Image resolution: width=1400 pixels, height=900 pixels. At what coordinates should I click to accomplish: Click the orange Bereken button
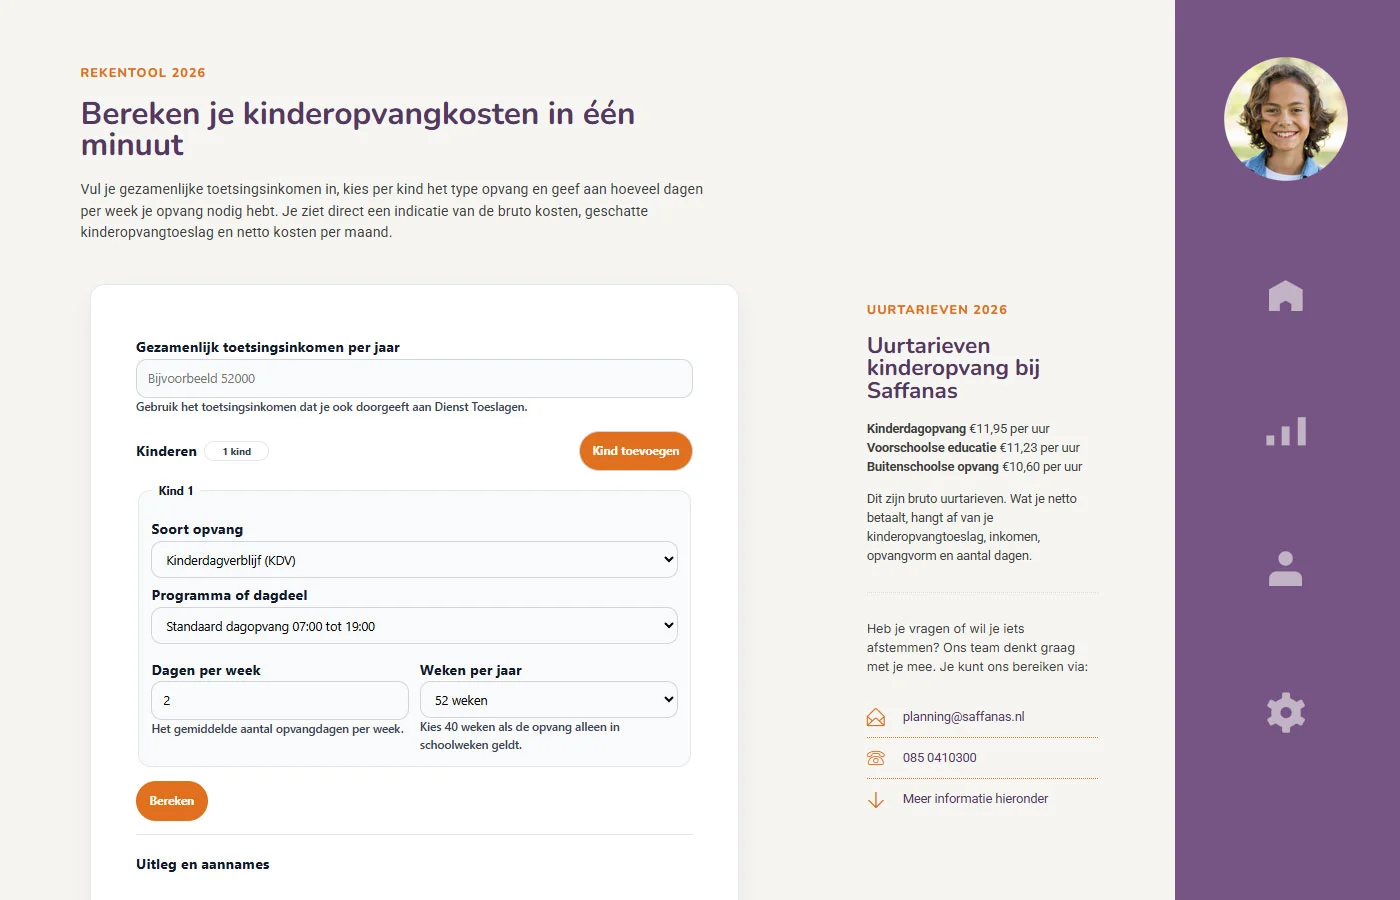click(x=172, y=801)
